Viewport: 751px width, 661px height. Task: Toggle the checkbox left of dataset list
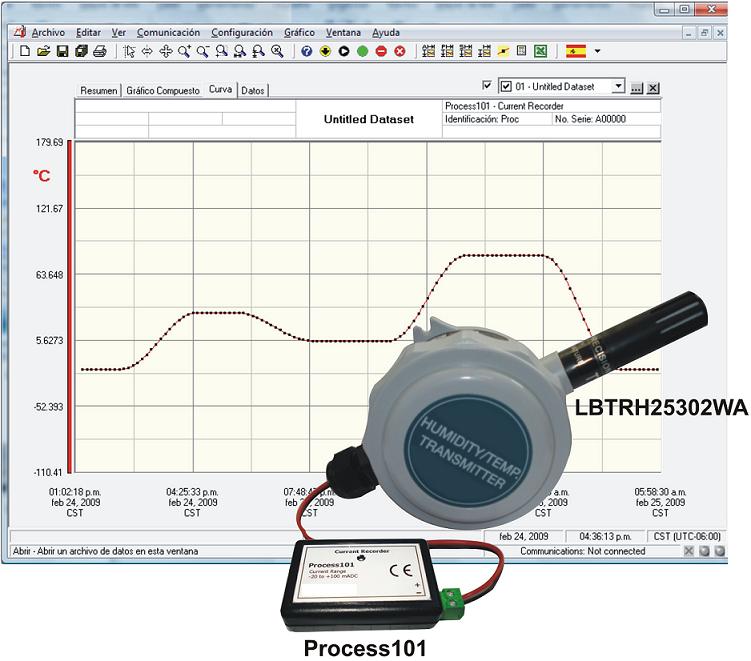487,86
